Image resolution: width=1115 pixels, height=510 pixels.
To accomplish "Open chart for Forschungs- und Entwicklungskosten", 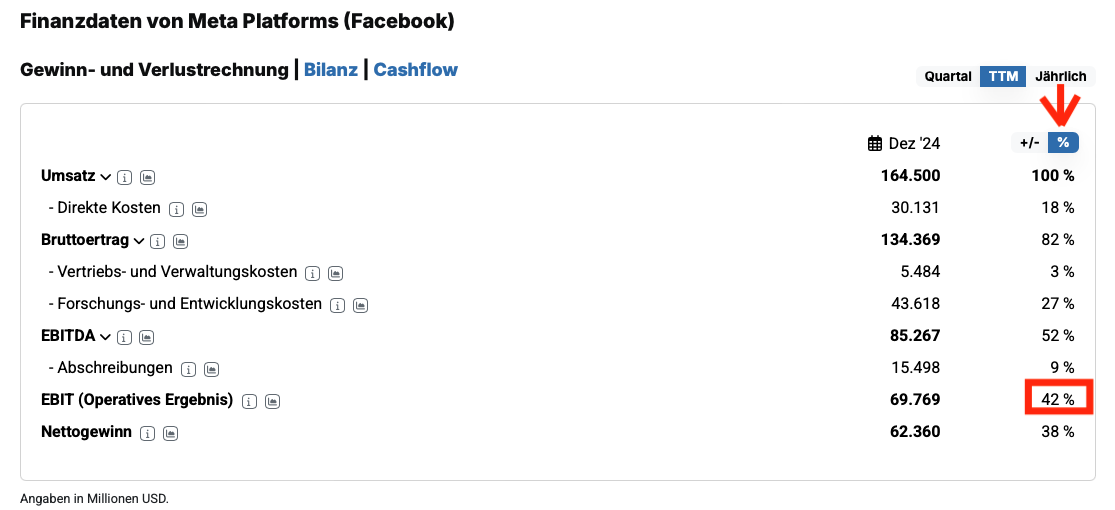I will coord(361,305).
